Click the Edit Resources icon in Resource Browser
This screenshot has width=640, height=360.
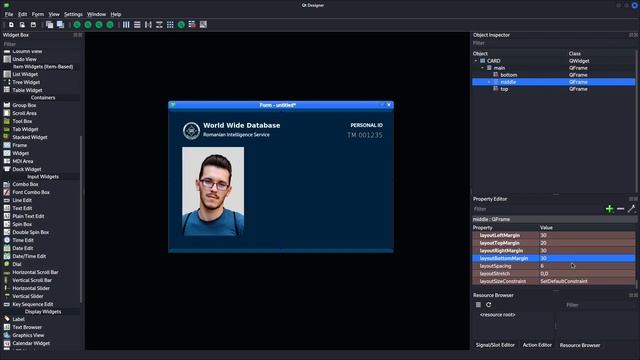478,304
